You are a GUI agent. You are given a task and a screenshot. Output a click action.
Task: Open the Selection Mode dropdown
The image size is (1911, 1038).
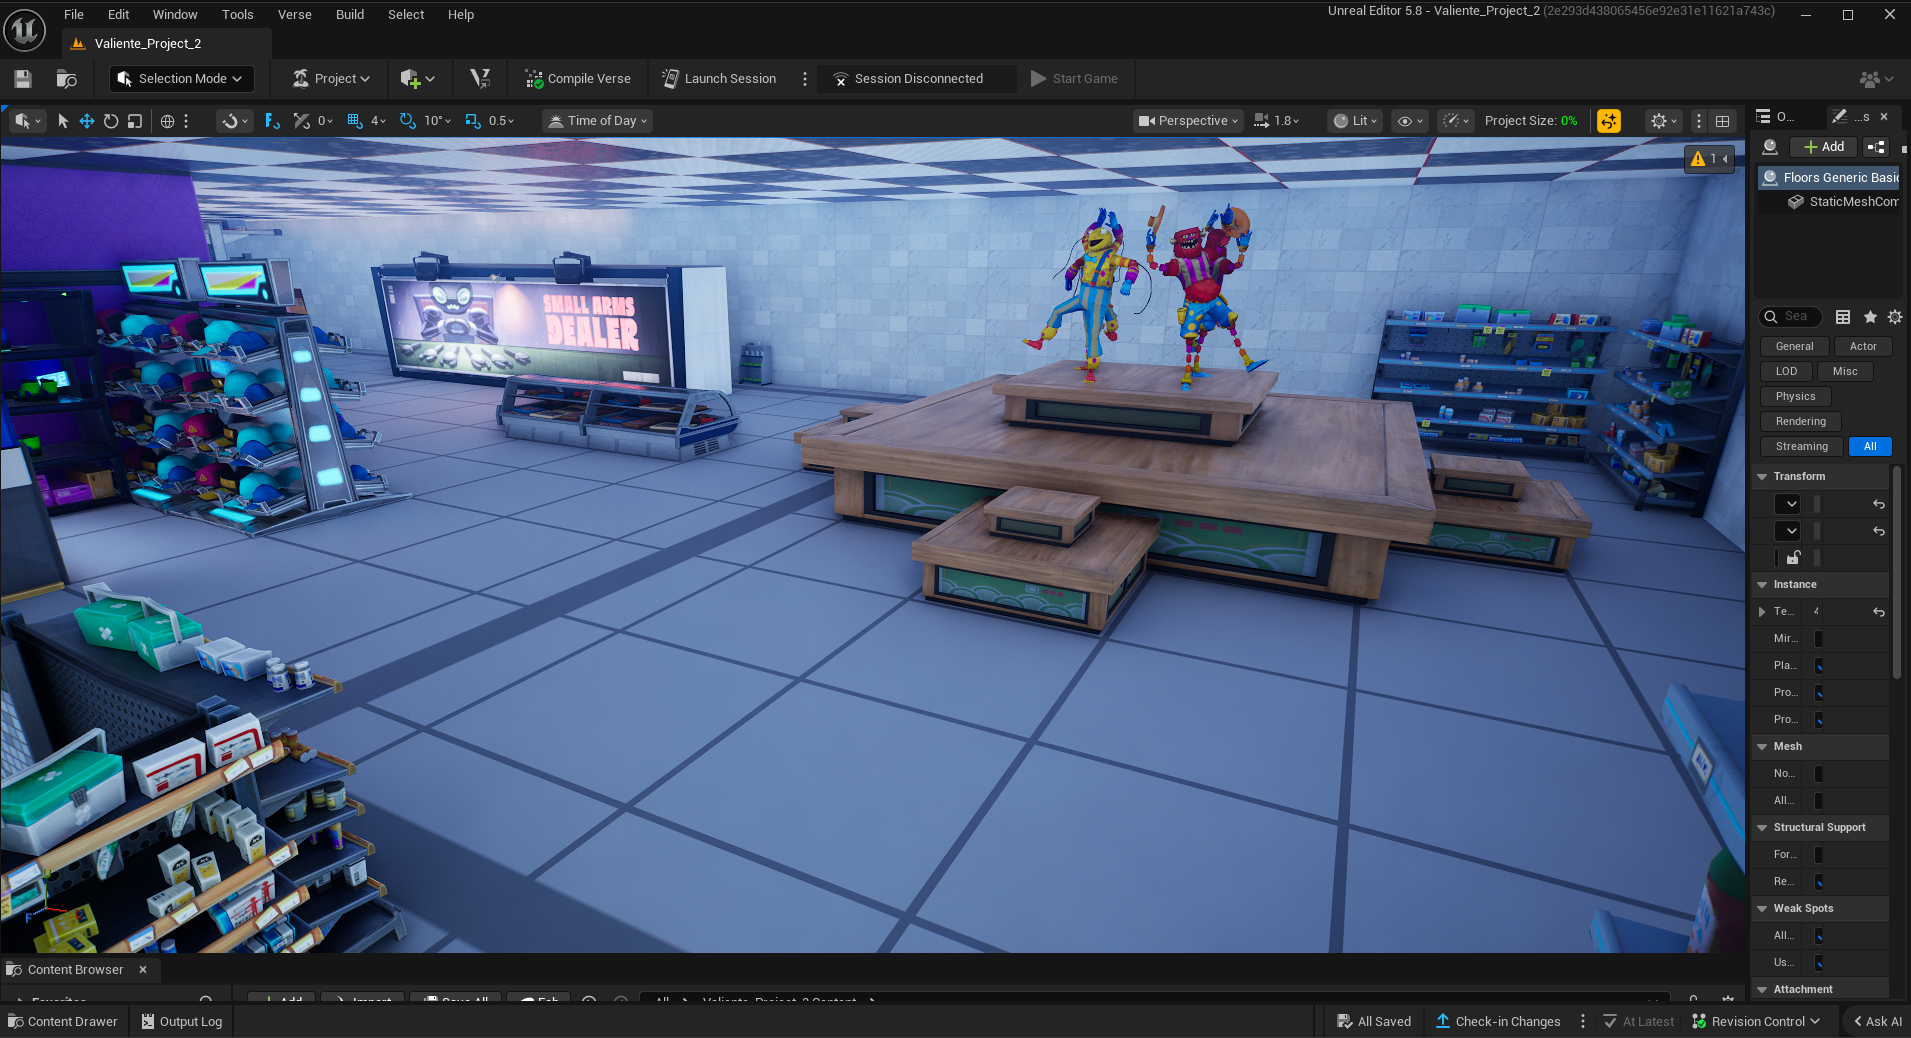tap(180, 79)
